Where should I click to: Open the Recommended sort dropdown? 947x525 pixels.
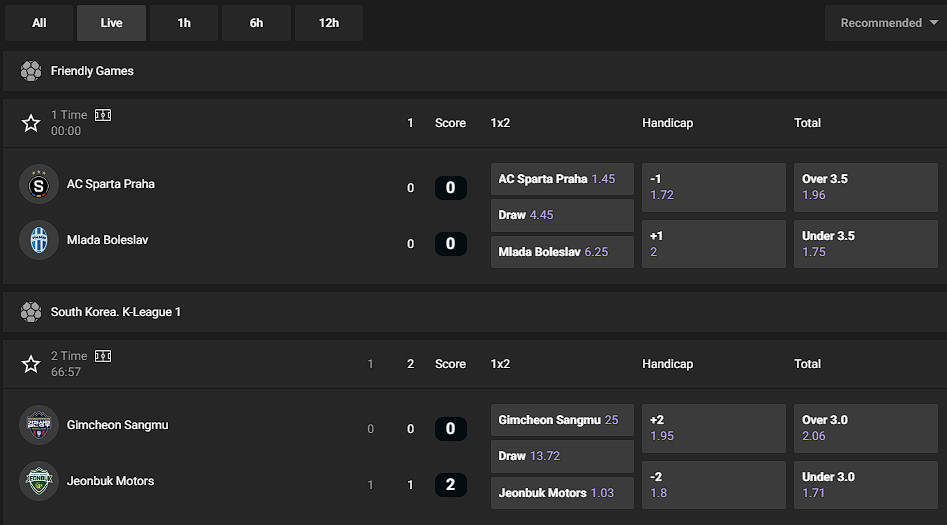tap(885, 23)
